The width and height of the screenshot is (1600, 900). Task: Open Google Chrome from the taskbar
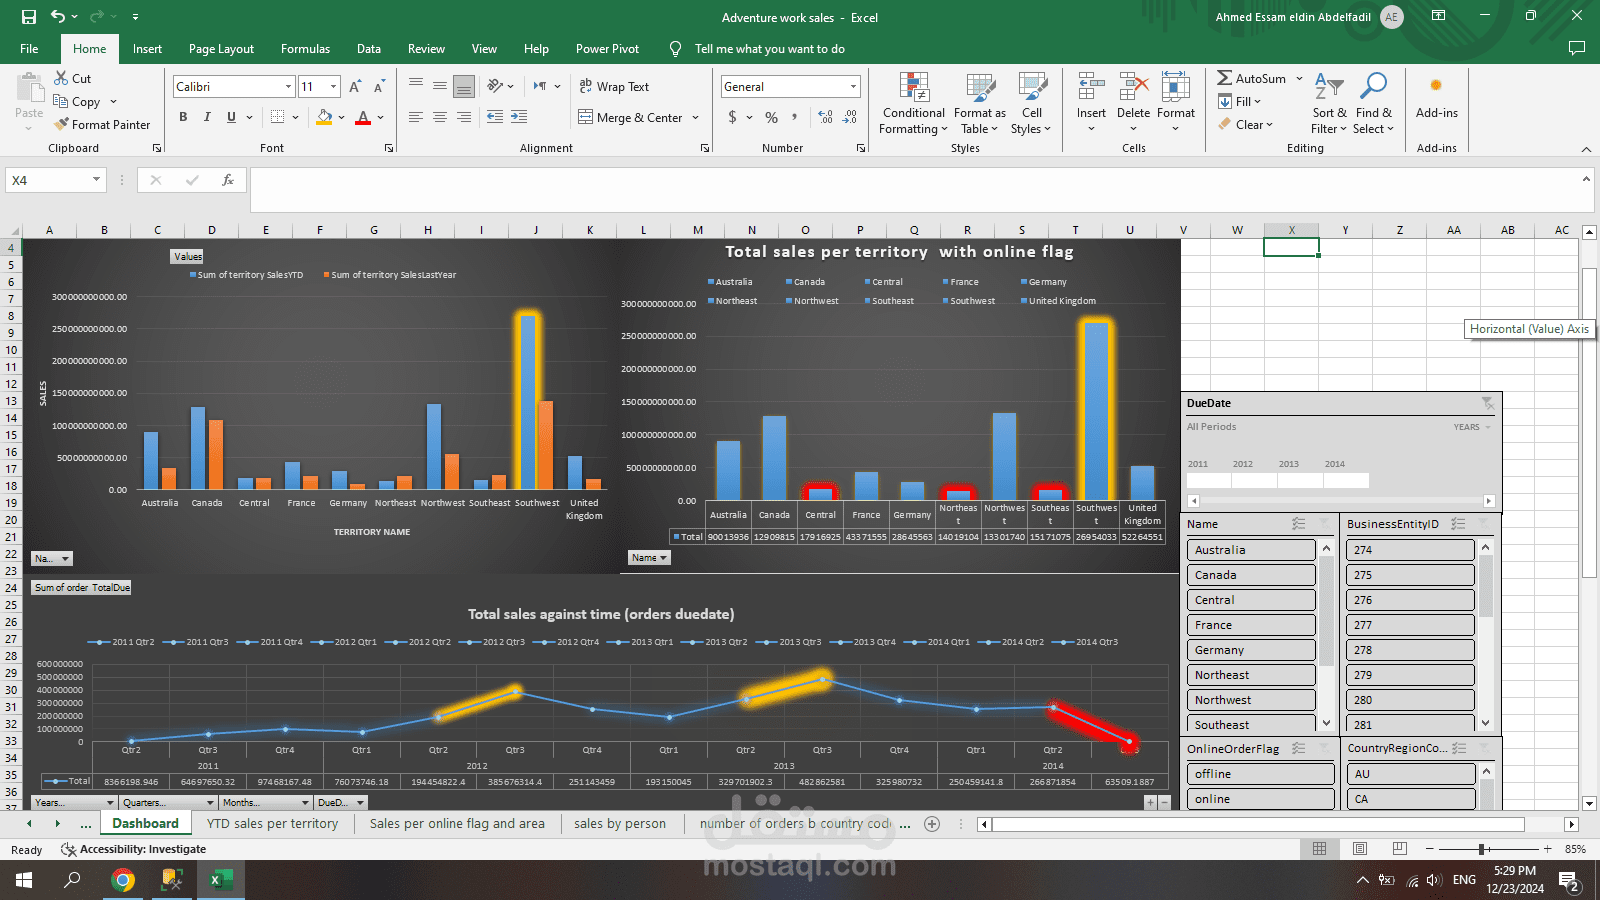tap(123, 880)
